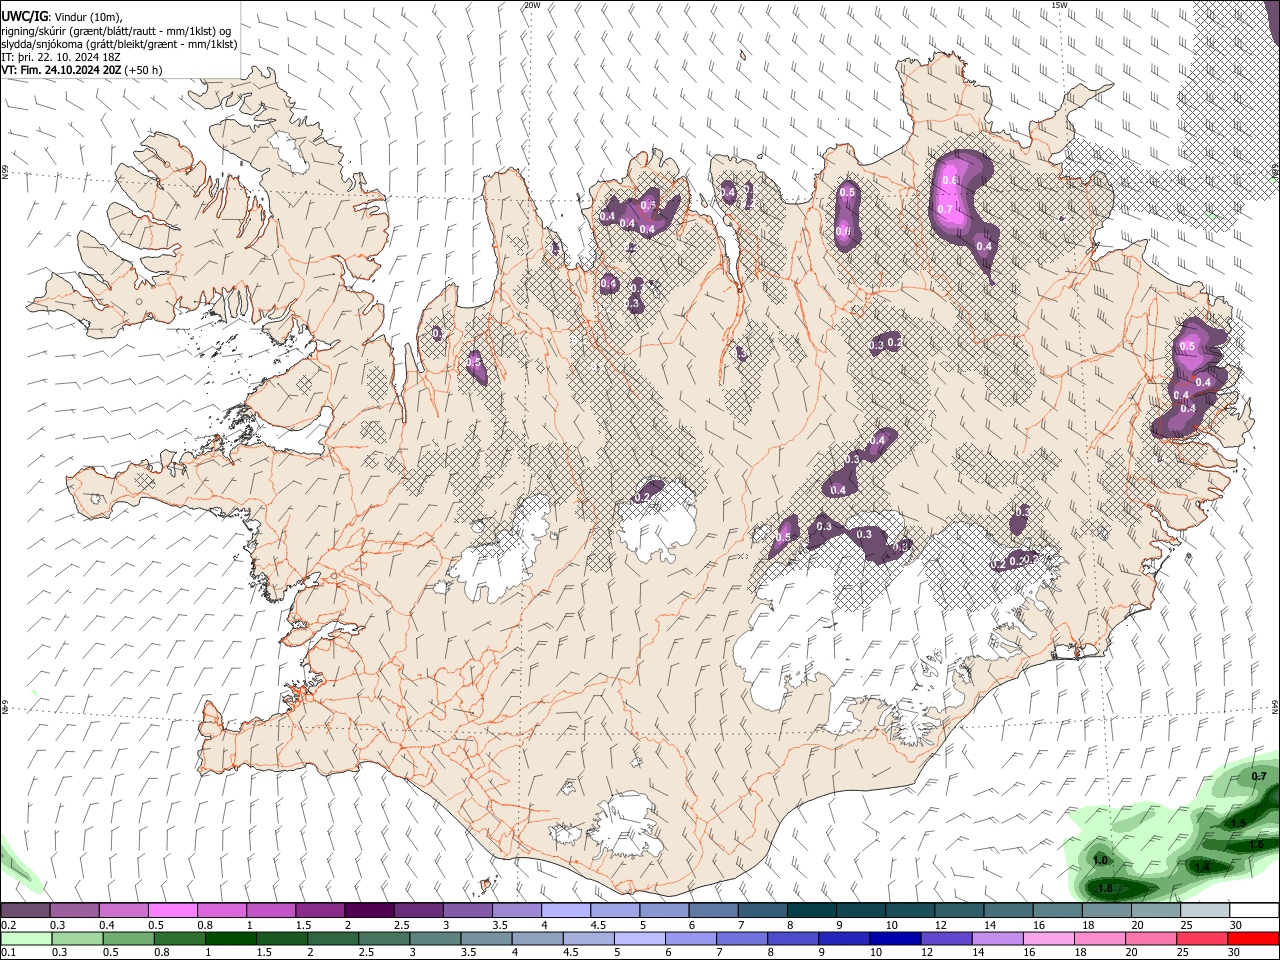Pick snow legend swatch between 0.2 and 0.3
1280x960 pixels.
coord(25,911)
